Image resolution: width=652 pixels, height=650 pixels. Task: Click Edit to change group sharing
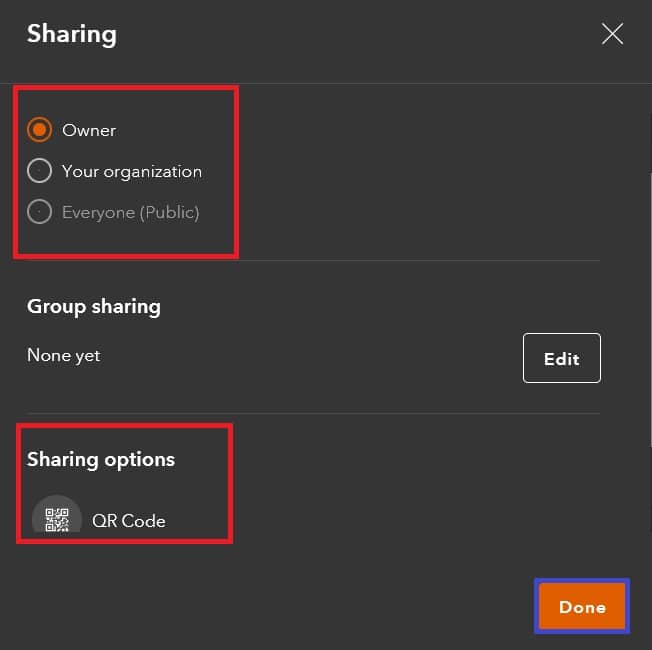coord(561,358)
